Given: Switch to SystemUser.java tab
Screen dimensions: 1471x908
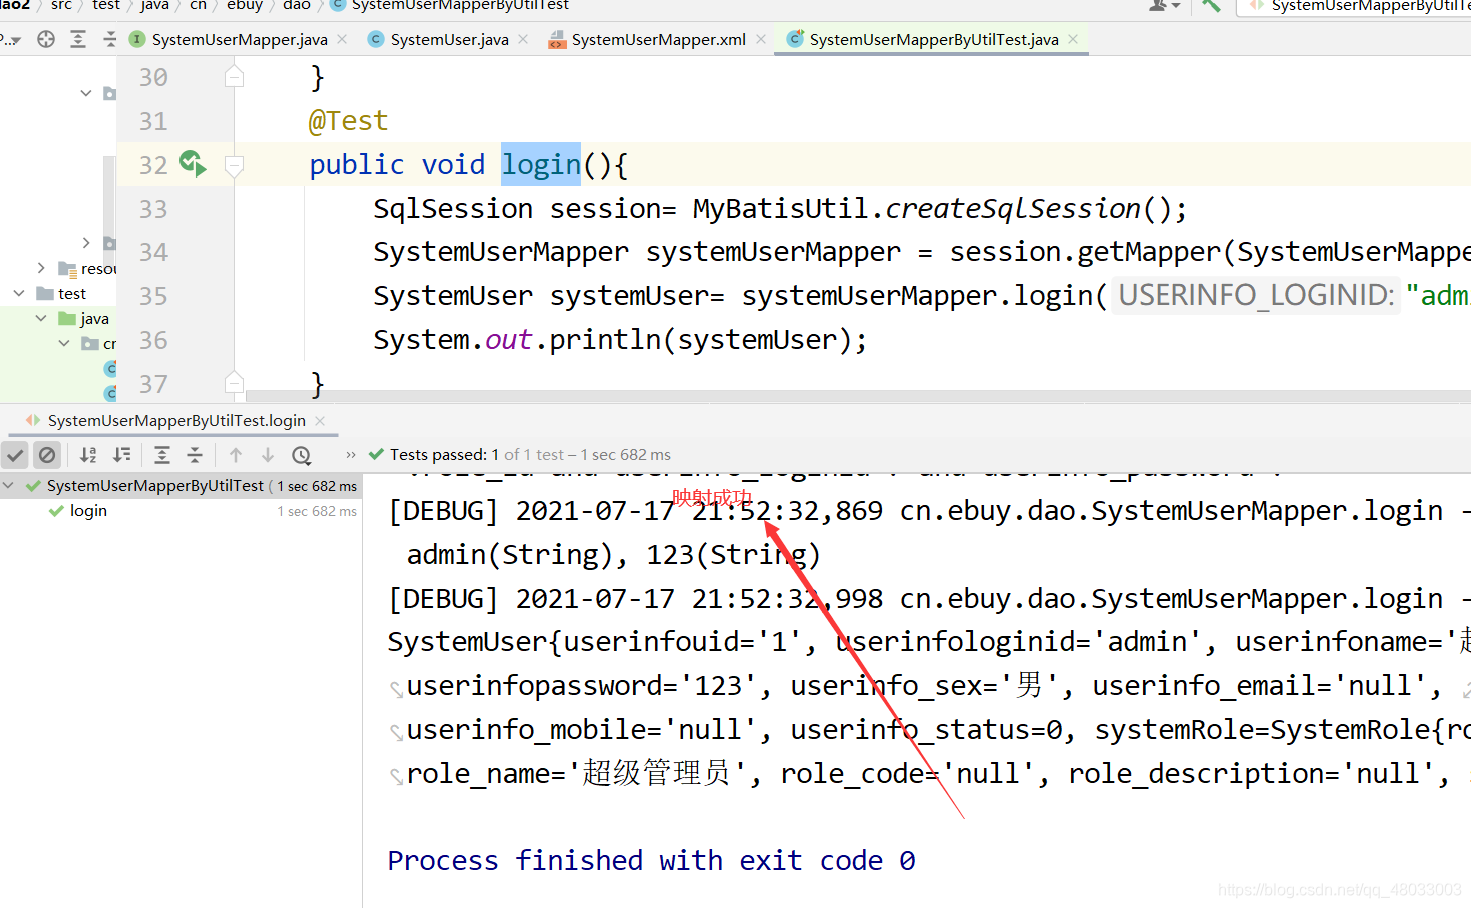Looking at the screenshot, I should click(x=449, y=39).
